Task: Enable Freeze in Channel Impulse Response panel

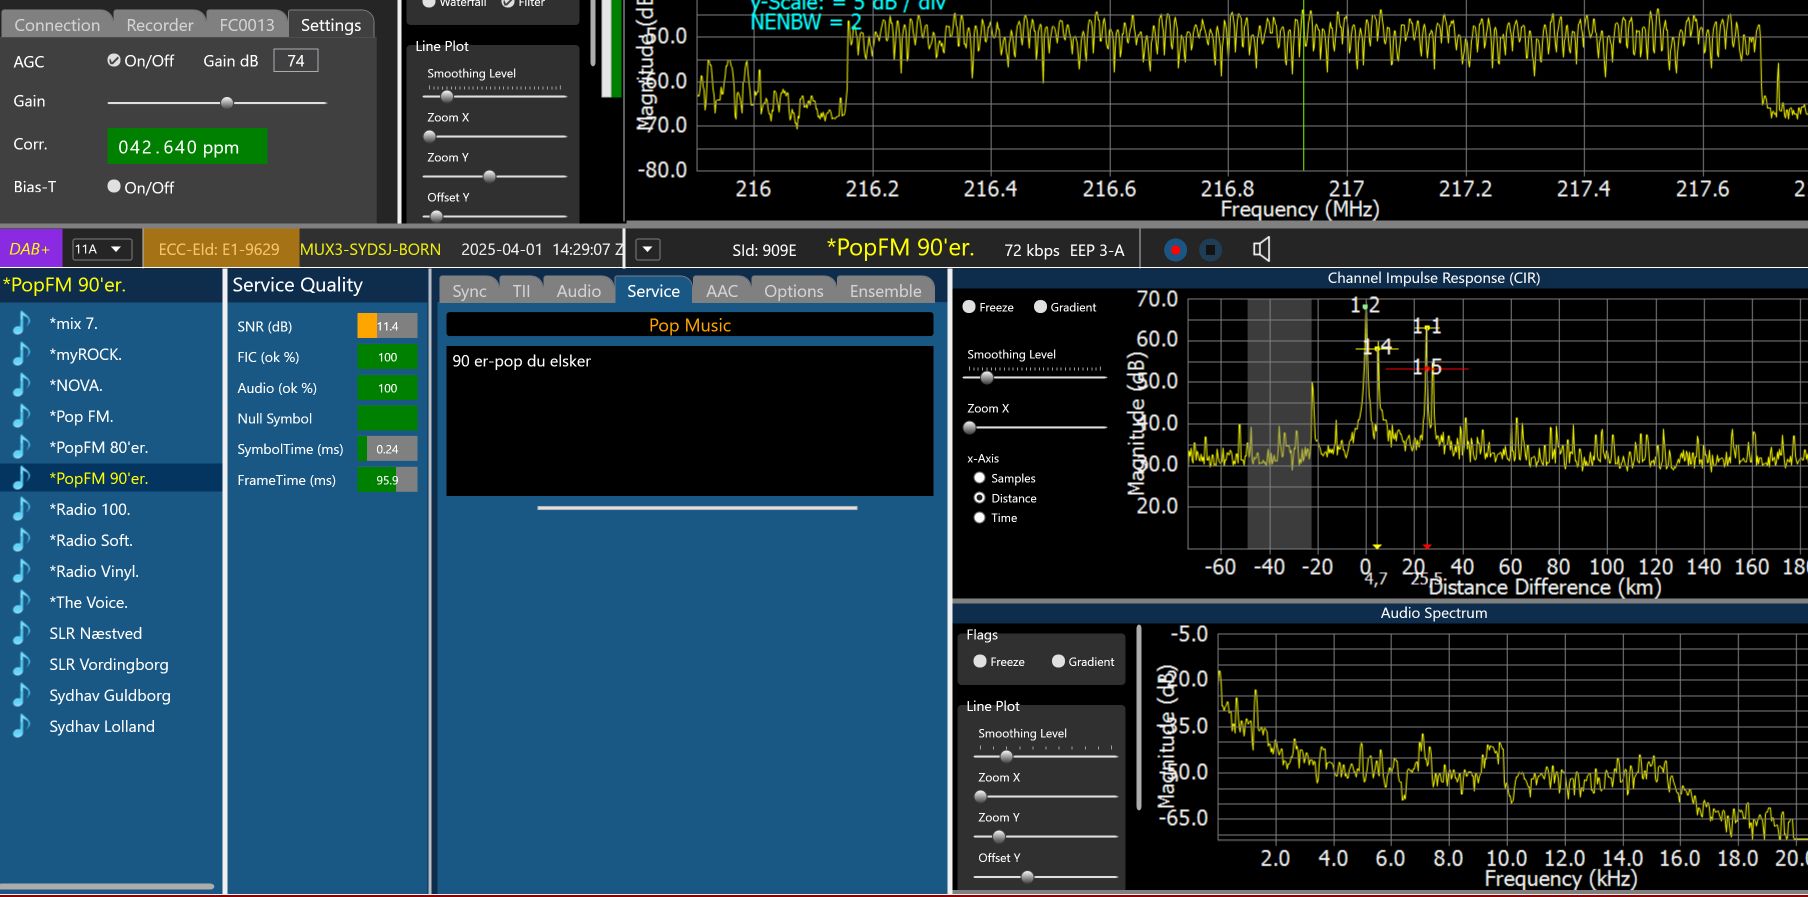Action: coord(969,307)
